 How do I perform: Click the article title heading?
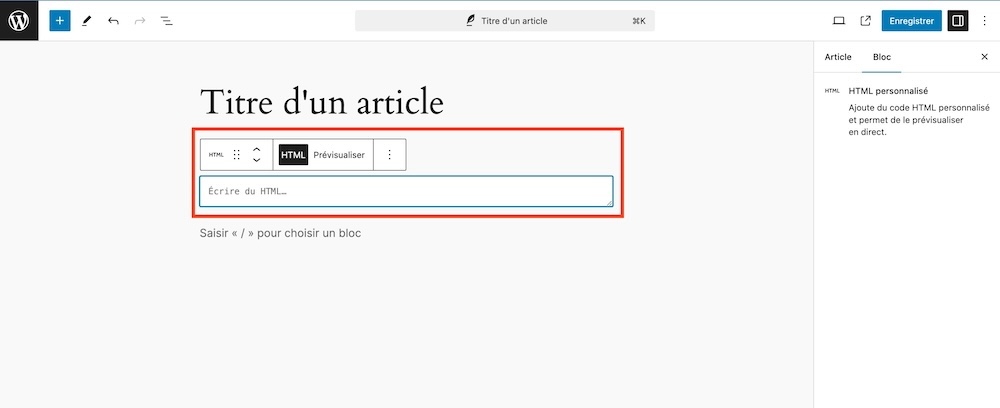coord(322,102)
